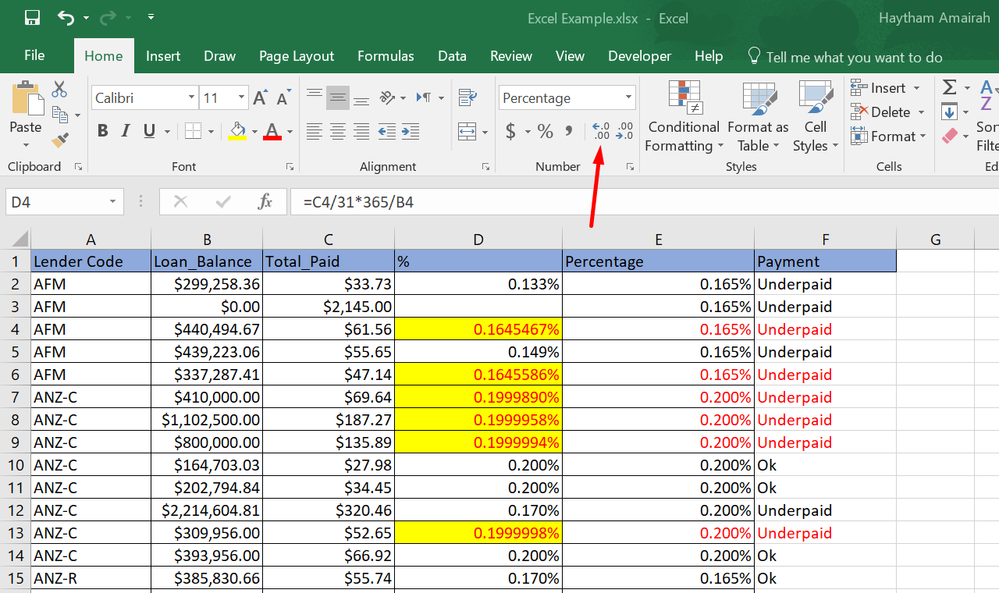999x593 pixels.
Task: Click Increase Decimal button
Action: (x=601, y=131)
